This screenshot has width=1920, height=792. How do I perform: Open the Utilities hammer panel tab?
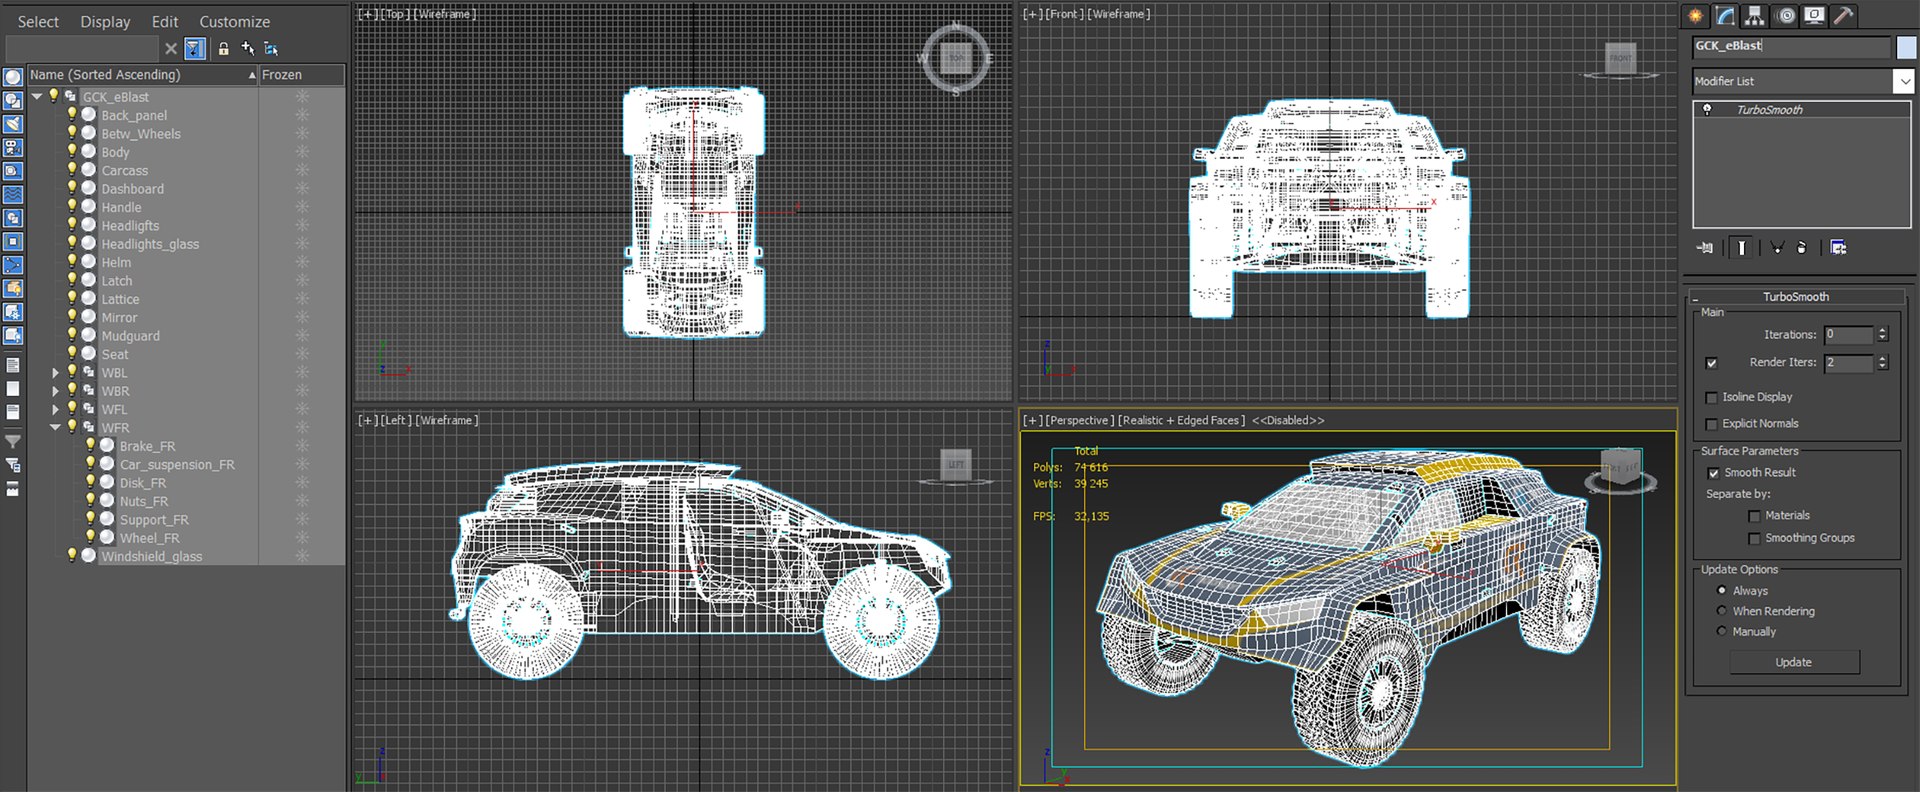tap(1843, 16)
